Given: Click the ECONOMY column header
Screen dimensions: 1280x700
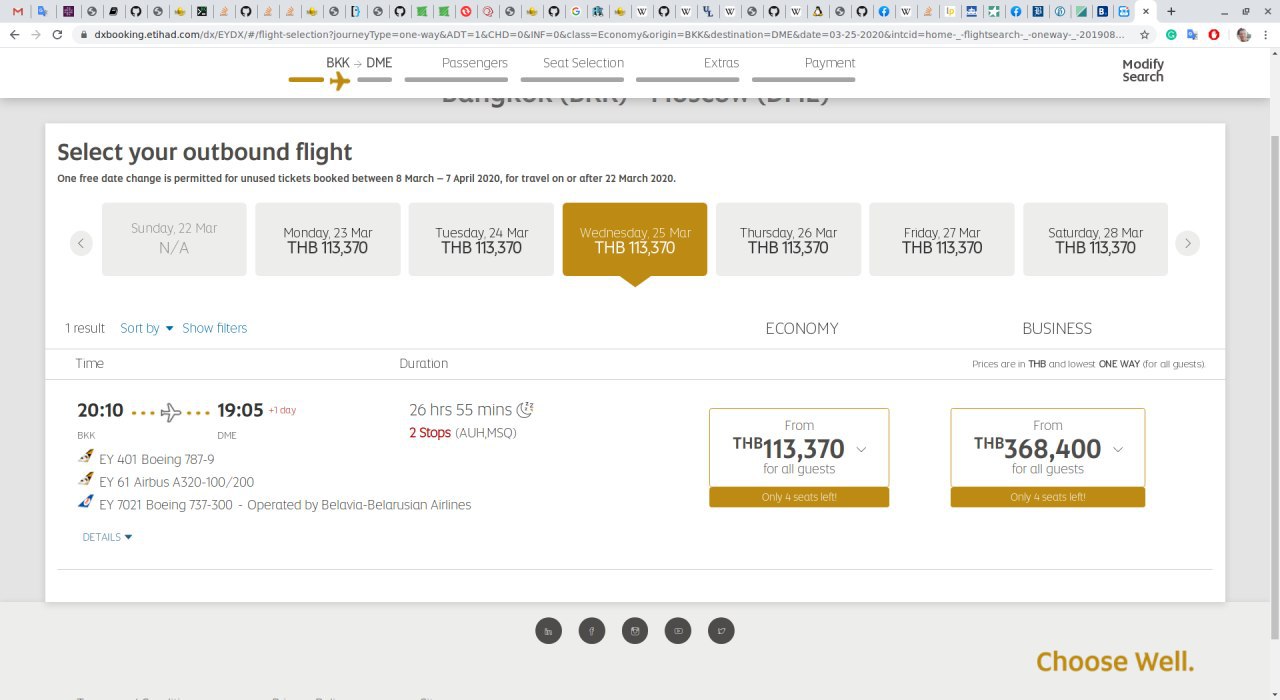Looking at the screenshot, I should coord(802,328).
